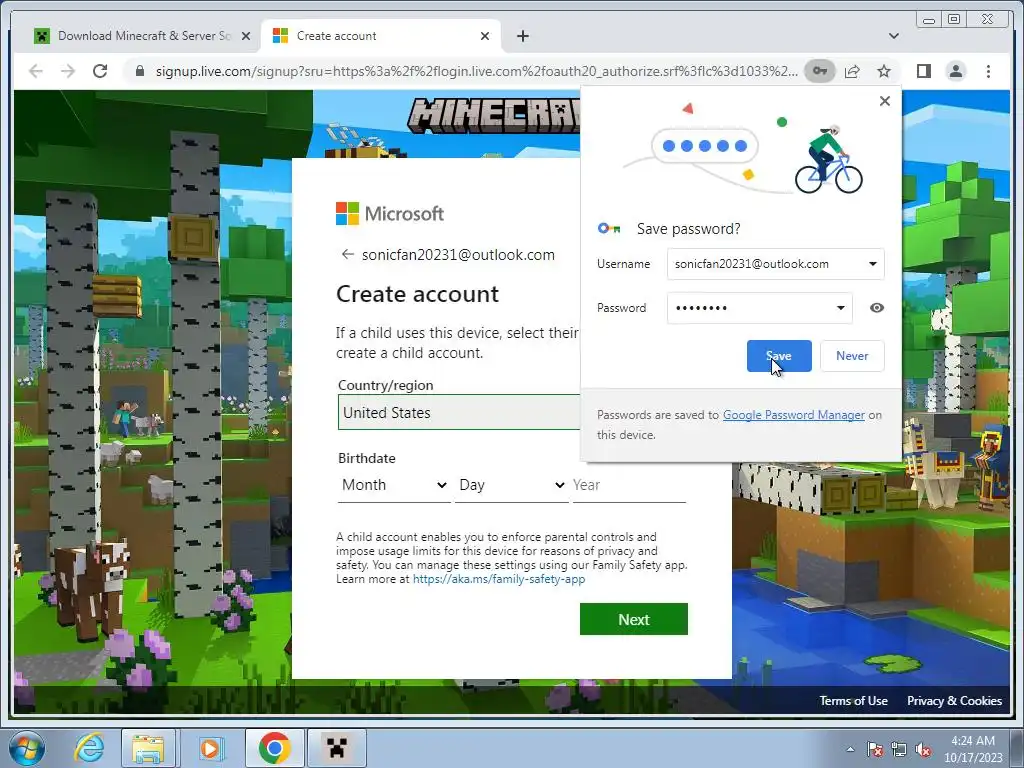
Task: Open the birthdate Month dropdown
Action: [x=394, y=485]
